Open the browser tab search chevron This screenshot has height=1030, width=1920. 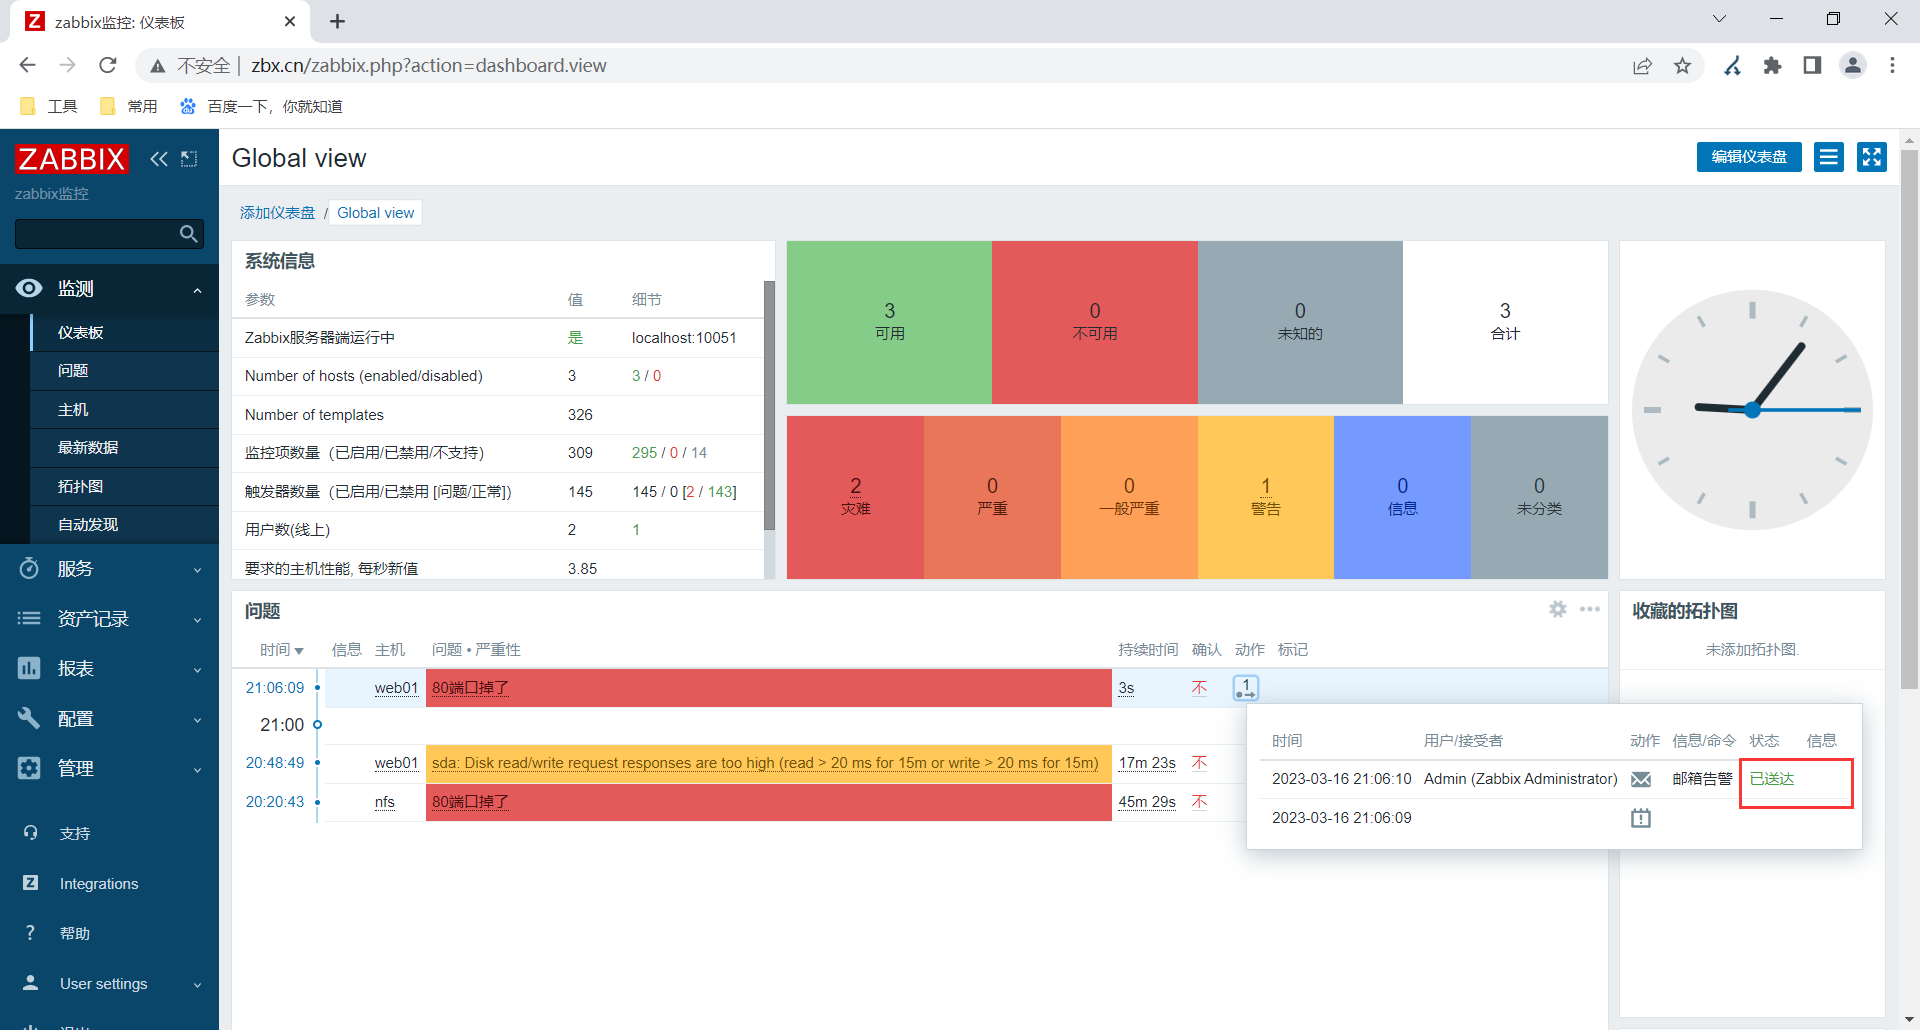coord(1719,19)
